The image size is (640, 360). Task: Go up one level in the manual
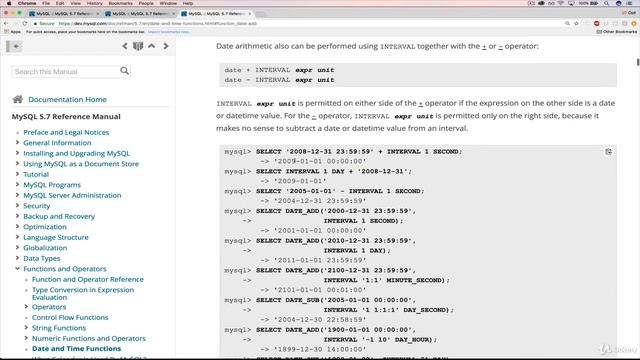pyautogui.click(x=151, y=46)
